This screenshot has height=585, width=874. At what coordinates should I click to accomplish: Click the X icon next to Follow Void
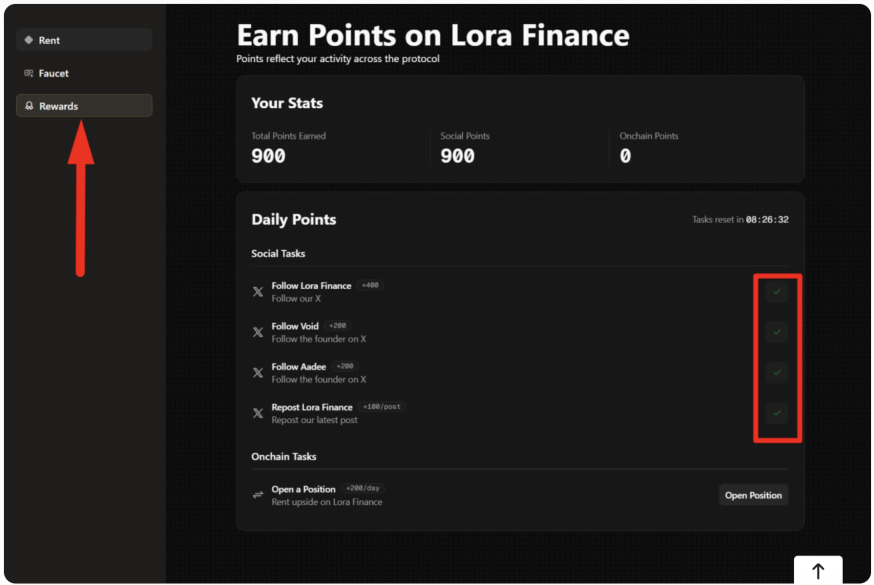(x=257, y=332)
